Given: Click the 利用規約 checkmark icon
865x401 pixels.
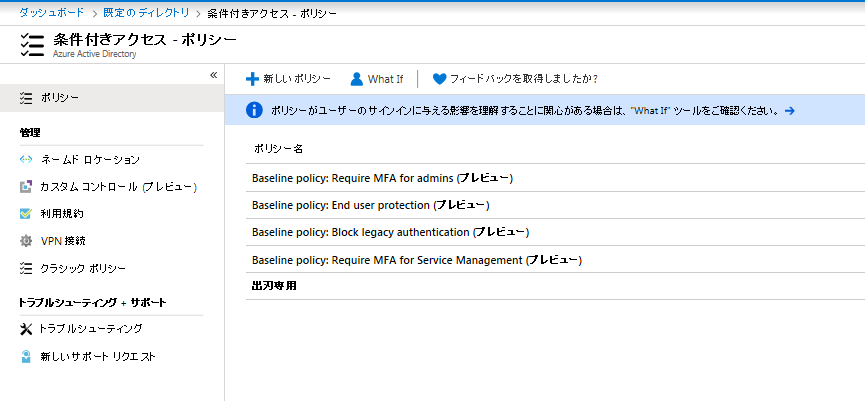Looking at the screenshot, I should point(25,214).
